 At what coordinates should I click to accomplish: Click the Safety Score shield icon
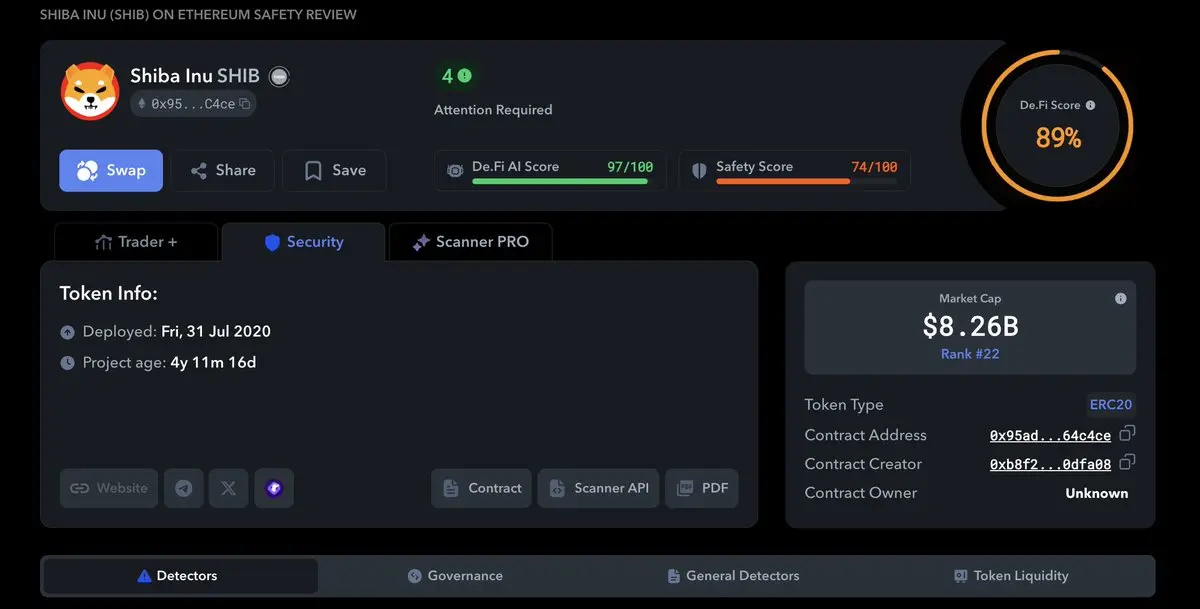pyautogui.click(x=699, y=170)
